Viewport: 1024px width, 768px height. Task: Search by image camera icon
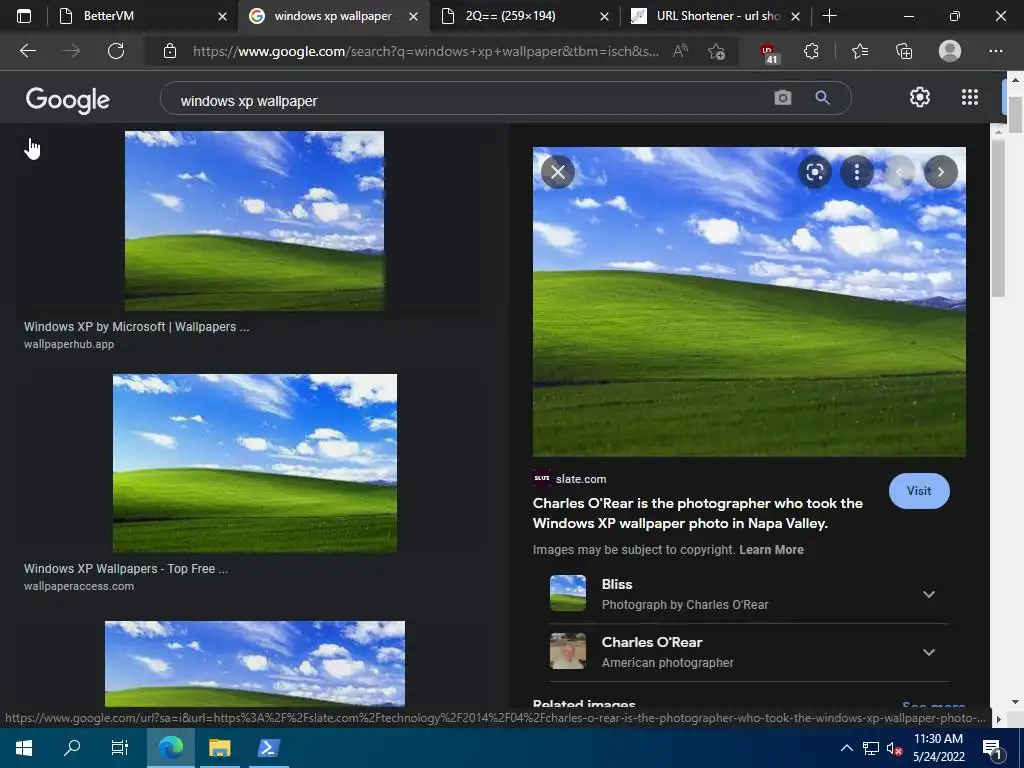click(782, 98)
